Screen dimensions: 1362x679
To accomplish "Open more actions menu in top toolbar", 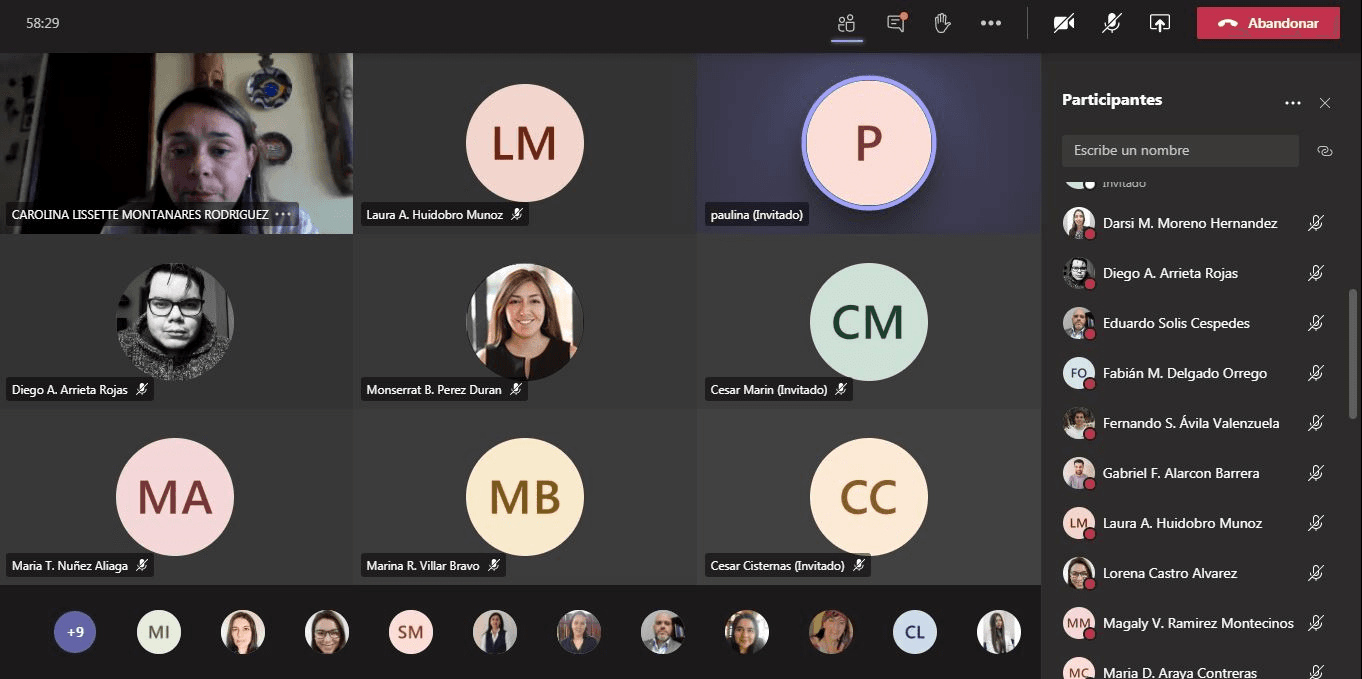I will point(991,23).
